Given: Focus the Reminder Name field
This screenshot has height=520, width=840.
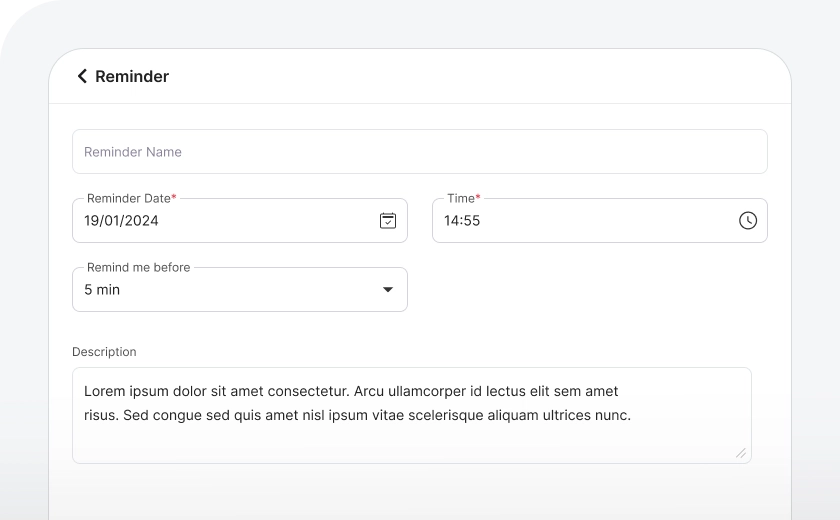Looking at the screenshot, I should click(420, 152).
